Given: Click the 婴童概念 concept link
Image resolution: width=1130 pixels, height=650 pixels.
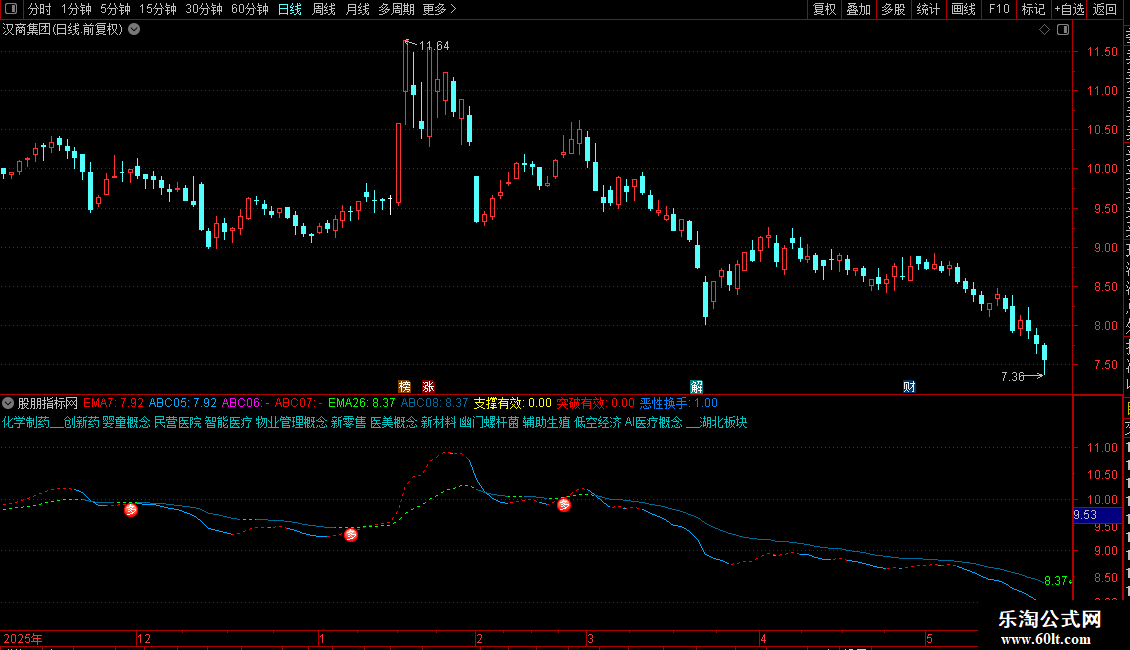Looking at the screenshot, I should (126, 422).
